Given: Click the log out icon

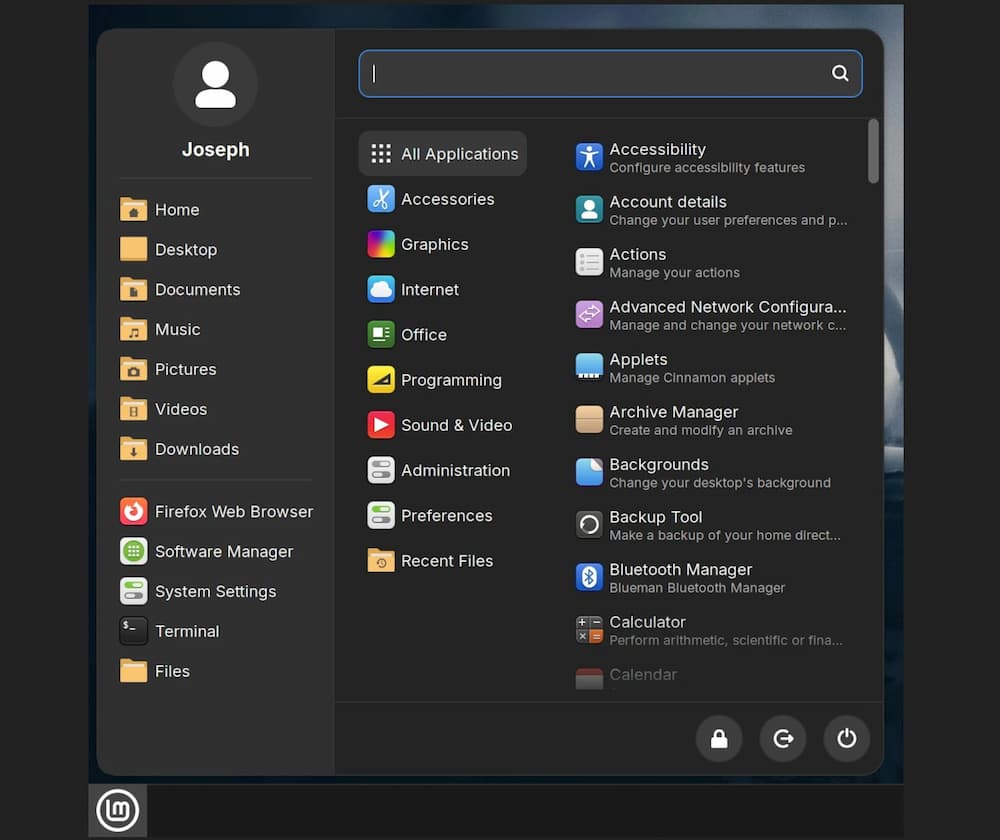Looking at the screenshot, I should 783,739.
